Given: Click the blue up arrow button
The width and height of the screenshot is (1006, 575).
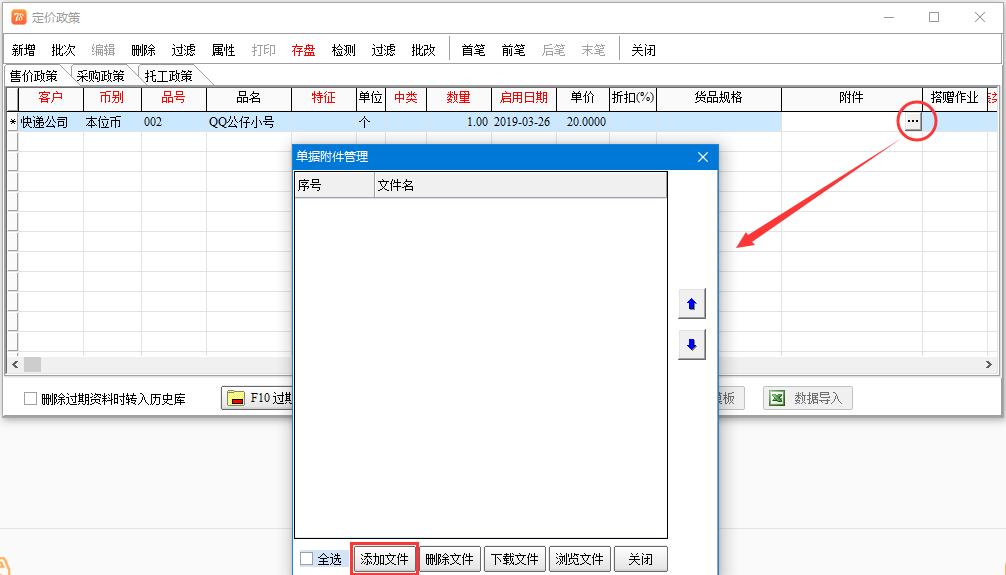Looking at the screenshot, I should (691, 303).
